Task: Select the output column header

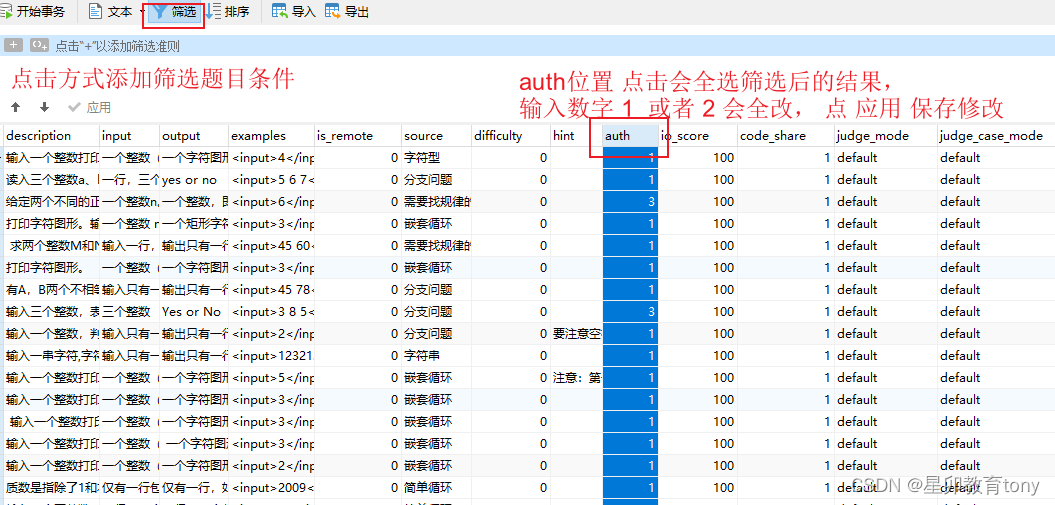Action: [x=194, y=136]
